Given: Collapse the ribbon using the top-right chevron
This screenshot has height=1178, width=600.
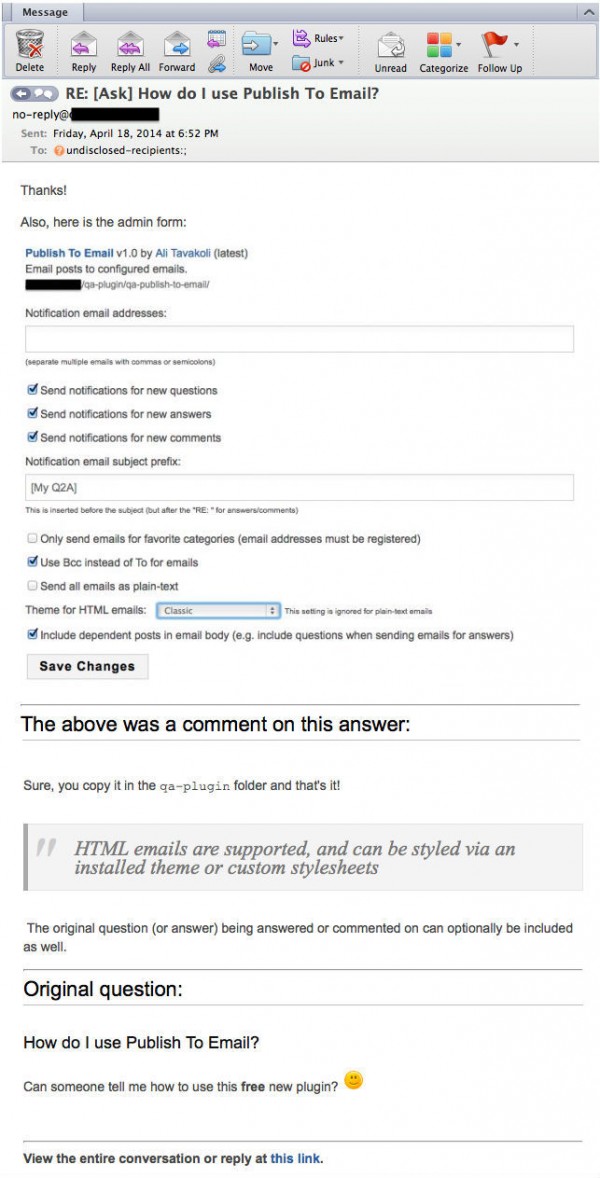Looking at the screenshot, I should (x=588, y=11).
